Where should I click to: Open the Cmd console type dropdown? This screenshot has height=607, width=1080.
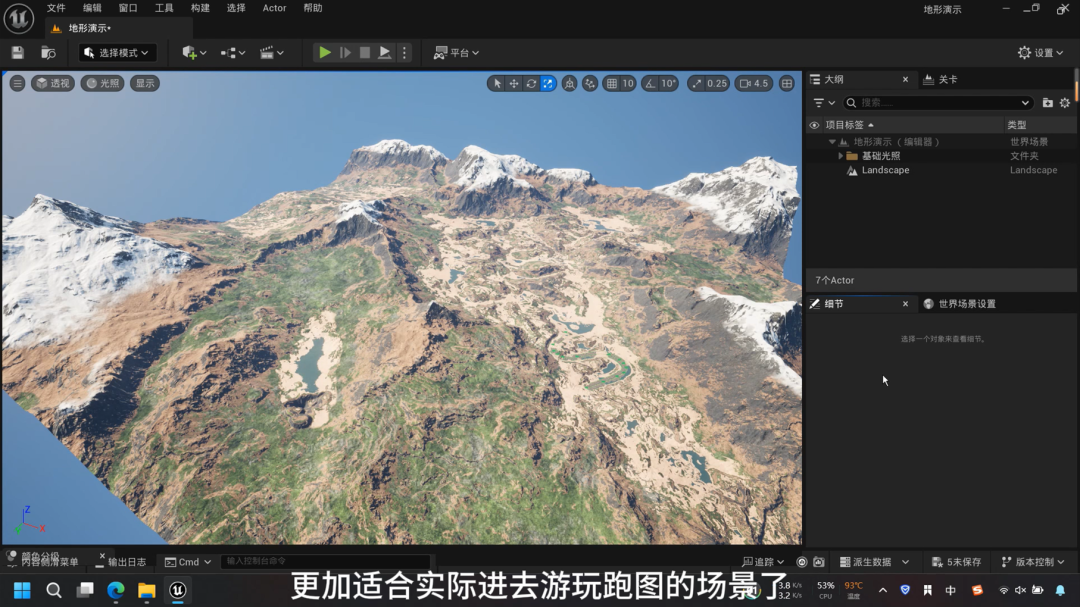coord(187,562)
